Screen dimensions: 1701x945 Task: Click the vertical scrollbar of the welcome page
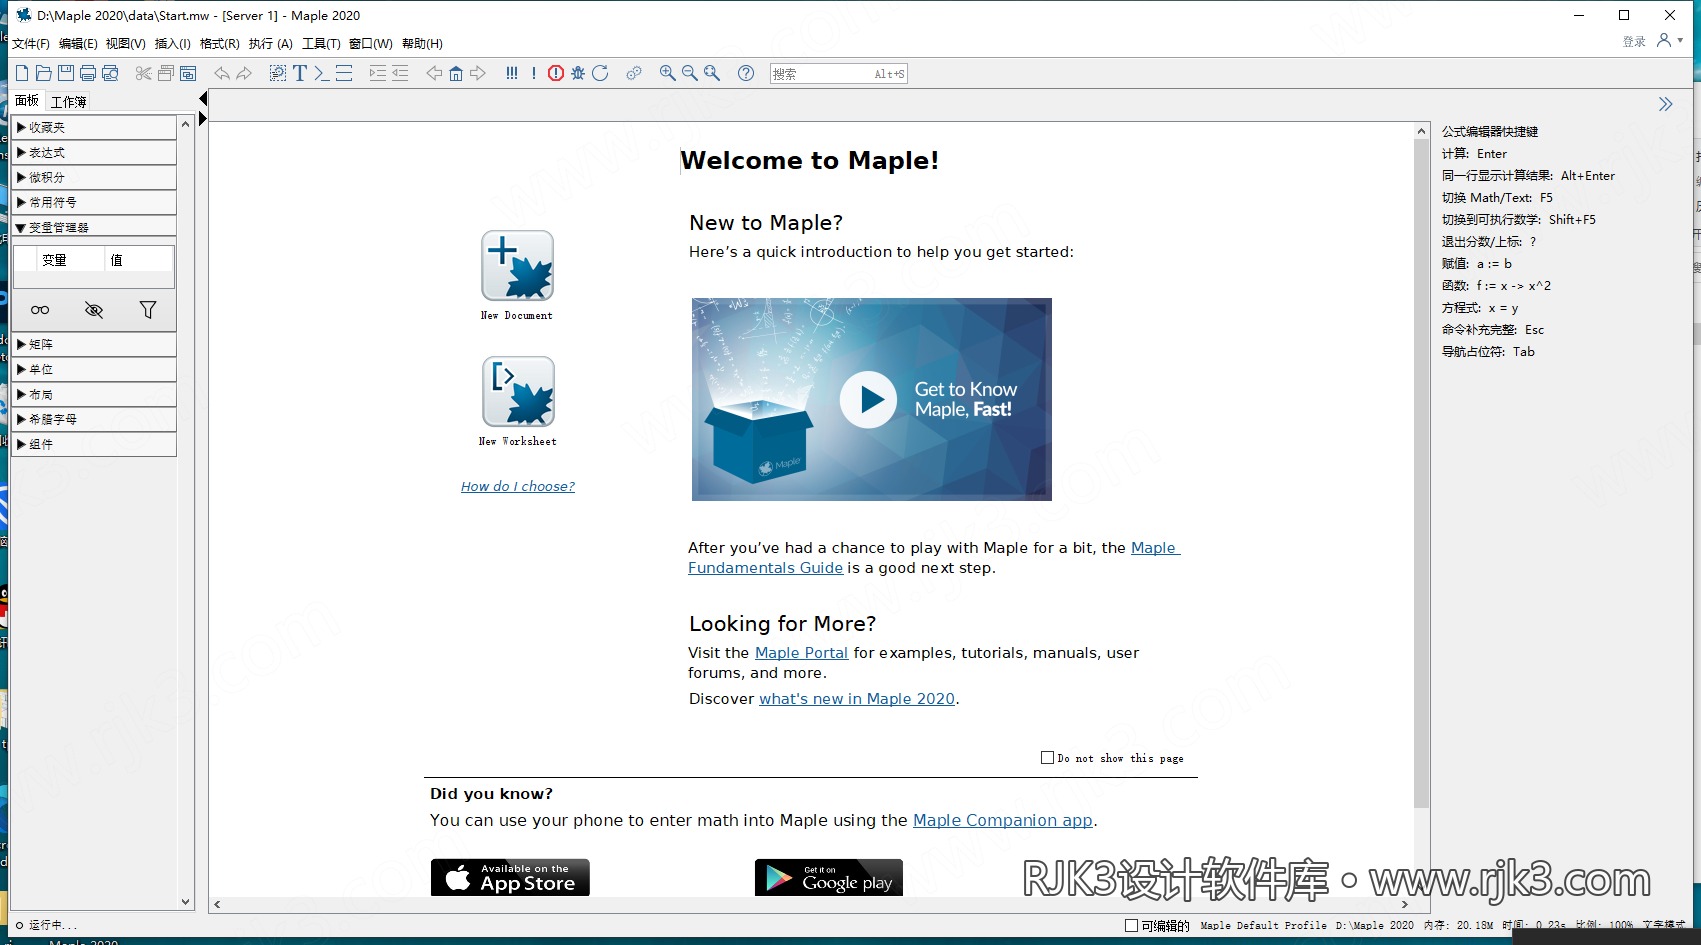click(x=1421, y=474)
